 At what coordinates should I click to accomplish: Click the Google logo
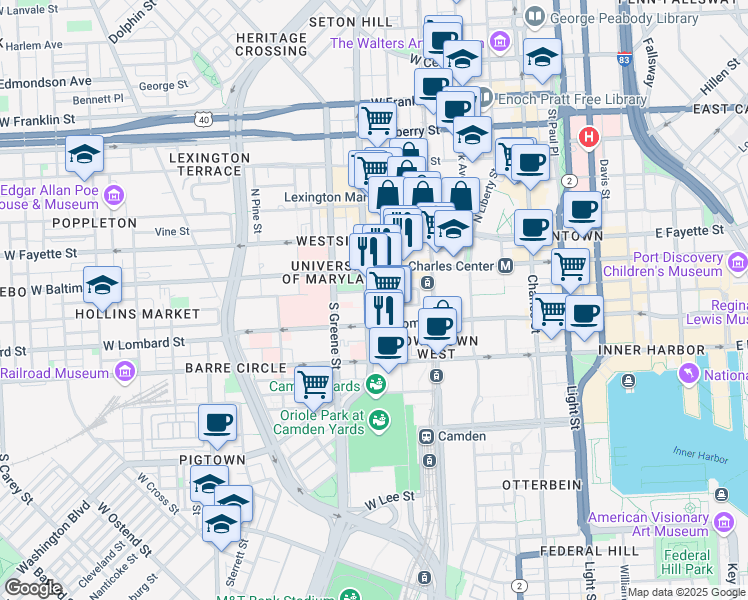coord(33,588)
